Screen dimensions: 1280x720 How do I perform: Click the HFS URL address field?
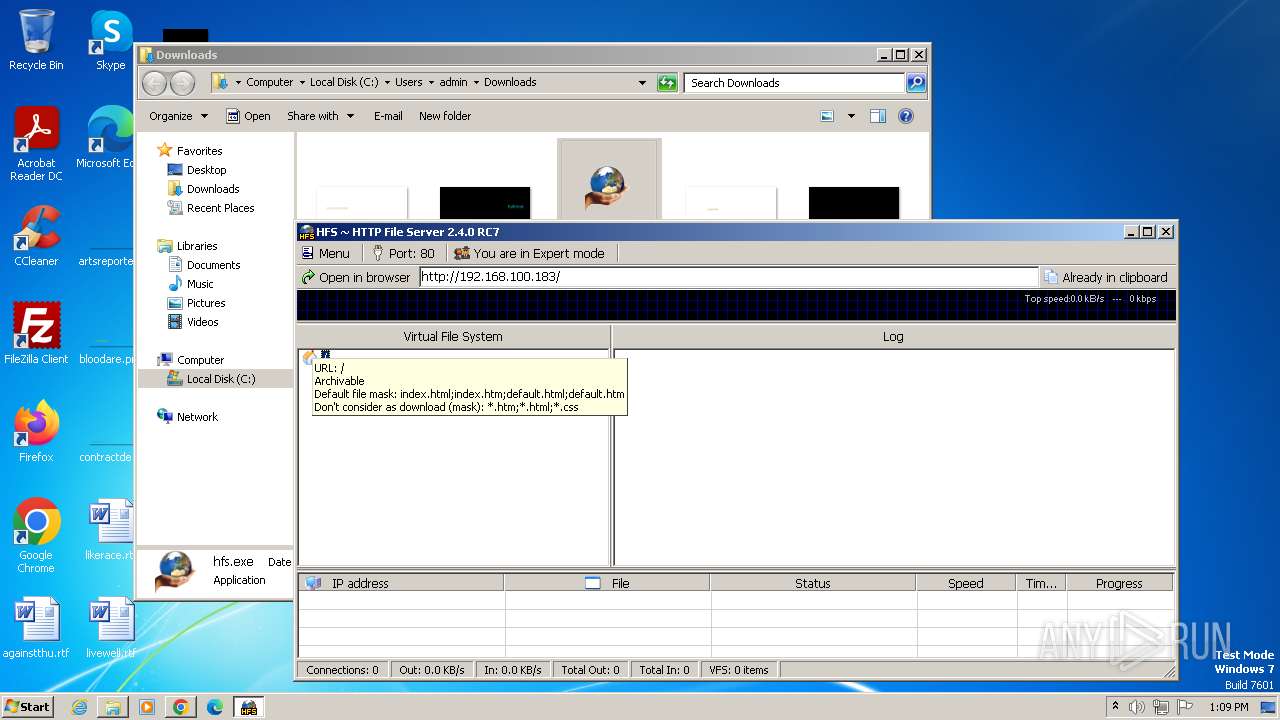pyautogui.click(x=728, y=277)
